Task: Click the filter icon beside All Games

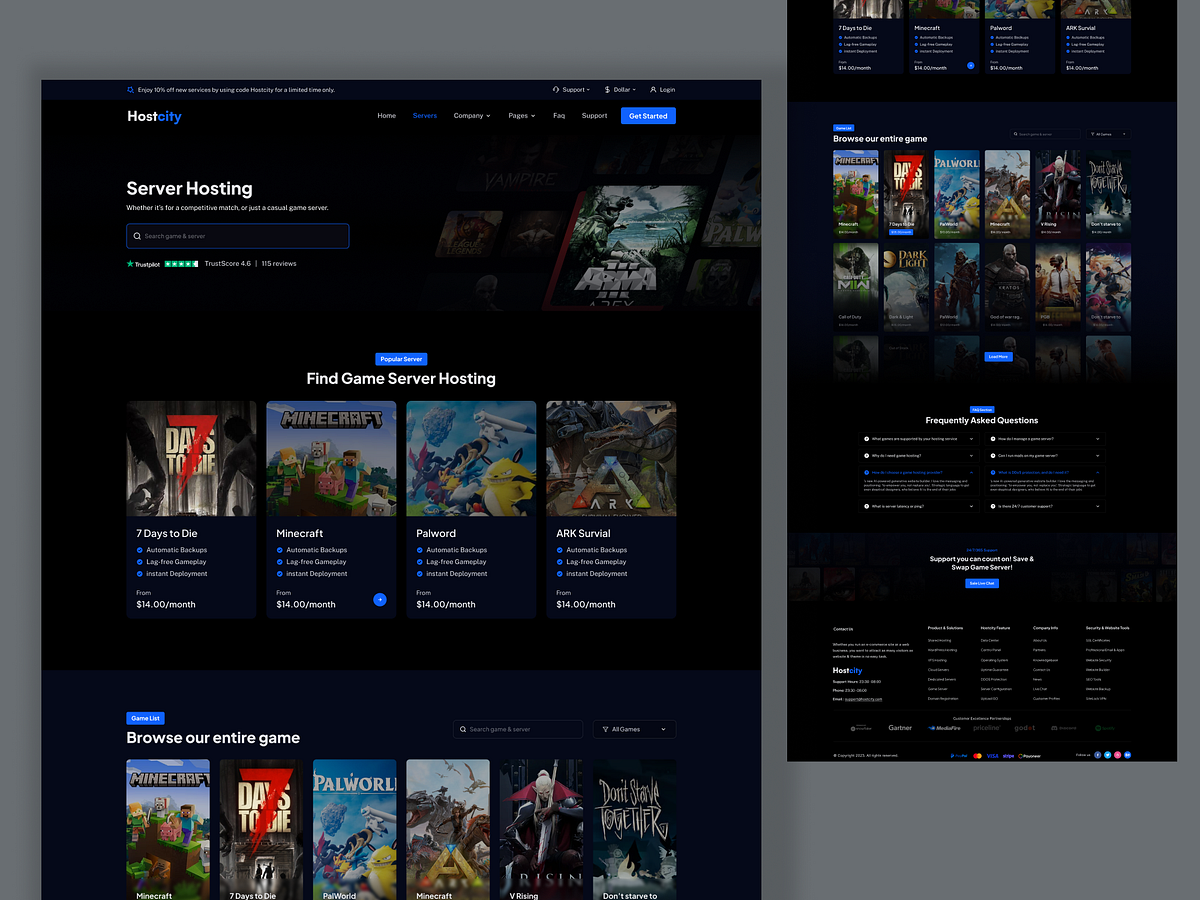Action: (x=608, y=729)
